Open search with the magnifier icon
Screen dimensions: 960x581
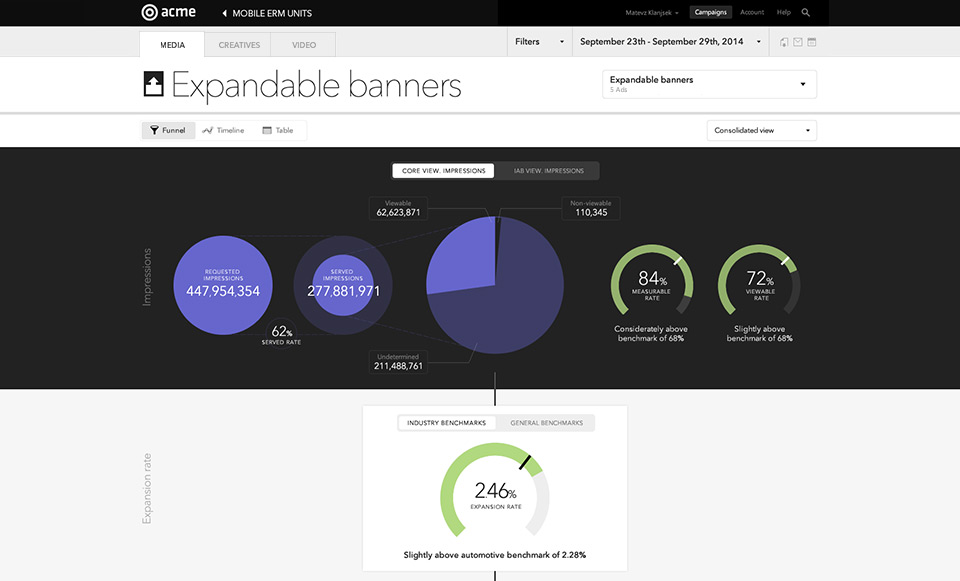point(806,12)
